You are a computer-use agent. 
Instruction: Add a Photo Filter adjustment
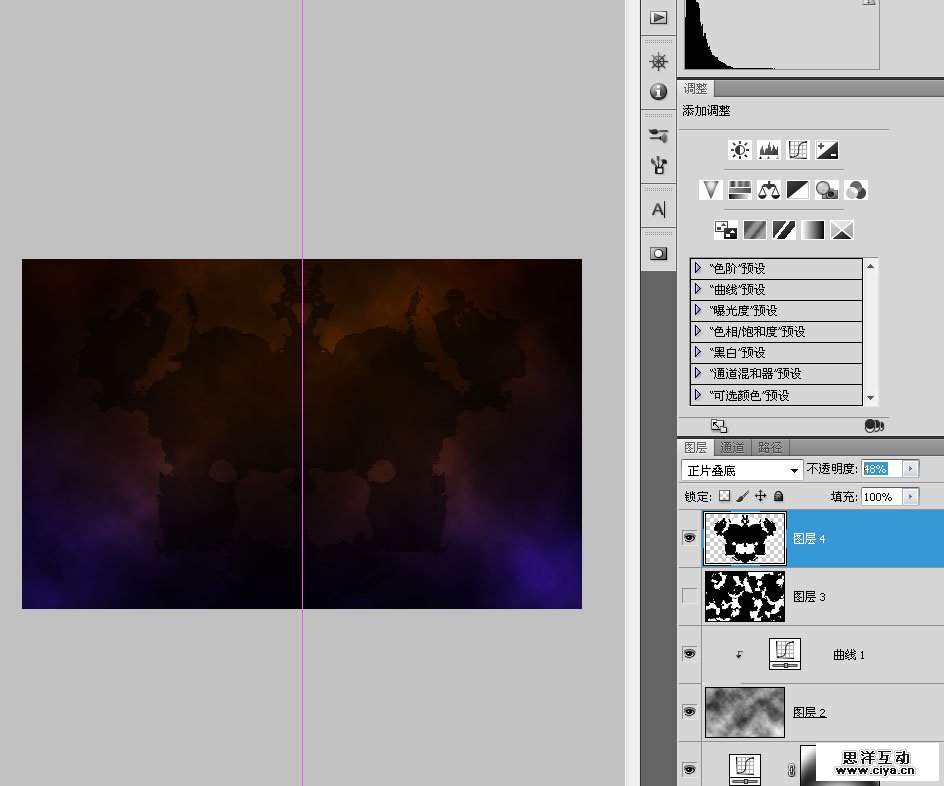pos(826,189)
